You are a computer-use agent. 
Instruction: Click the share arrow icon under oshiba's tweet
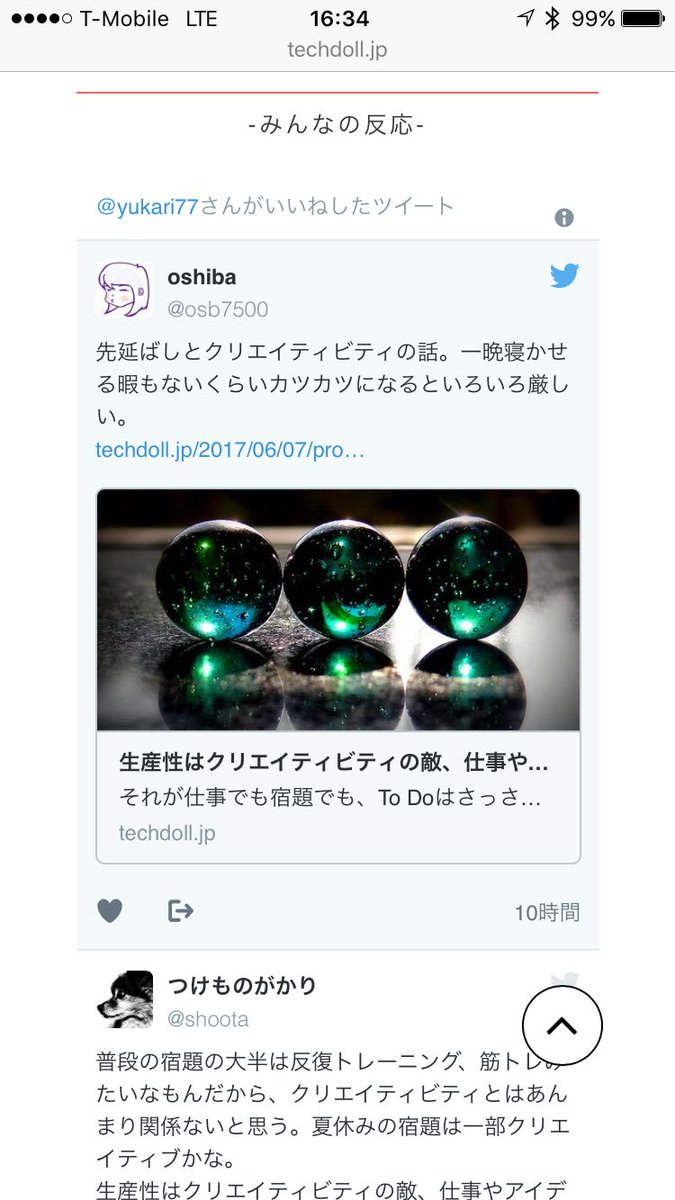point(181,910)
